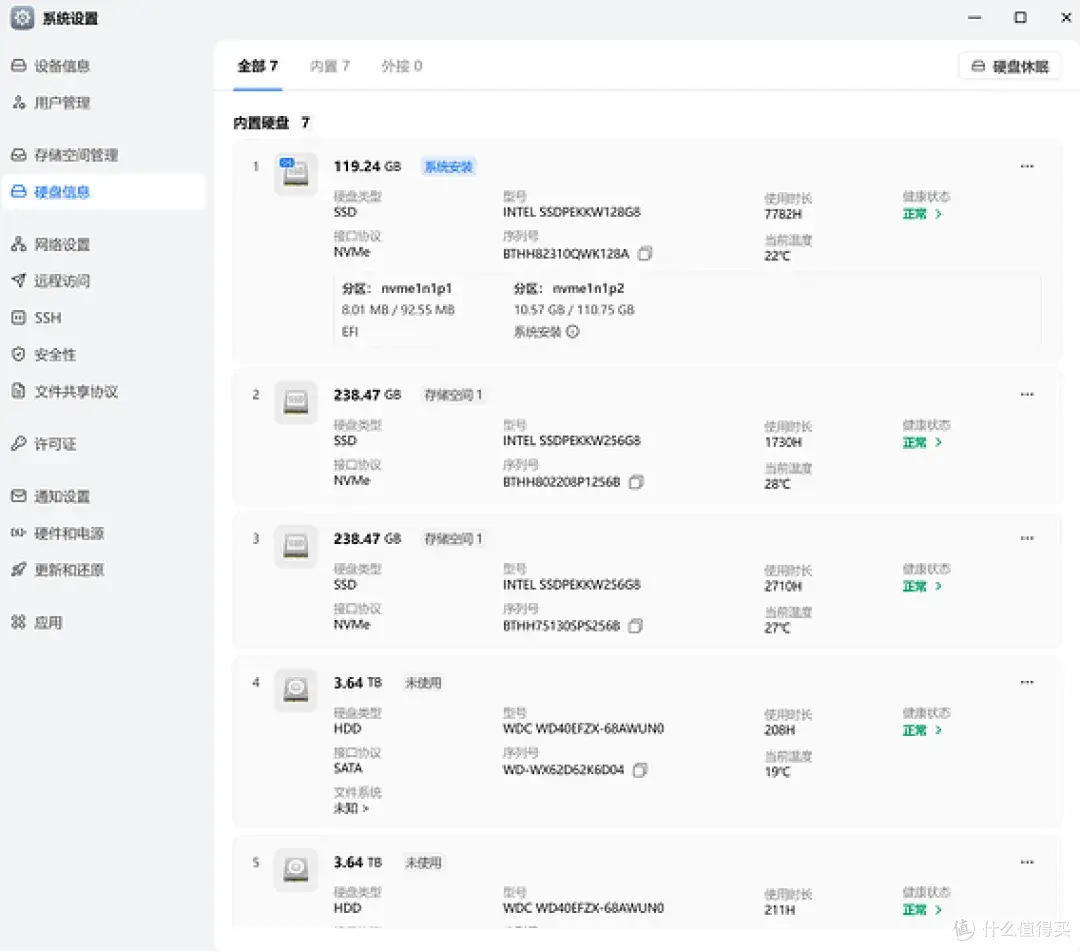Copy serial number BTHH75130SPS256B
Screen dimensions: 1080x951
(x=636, y=626)
